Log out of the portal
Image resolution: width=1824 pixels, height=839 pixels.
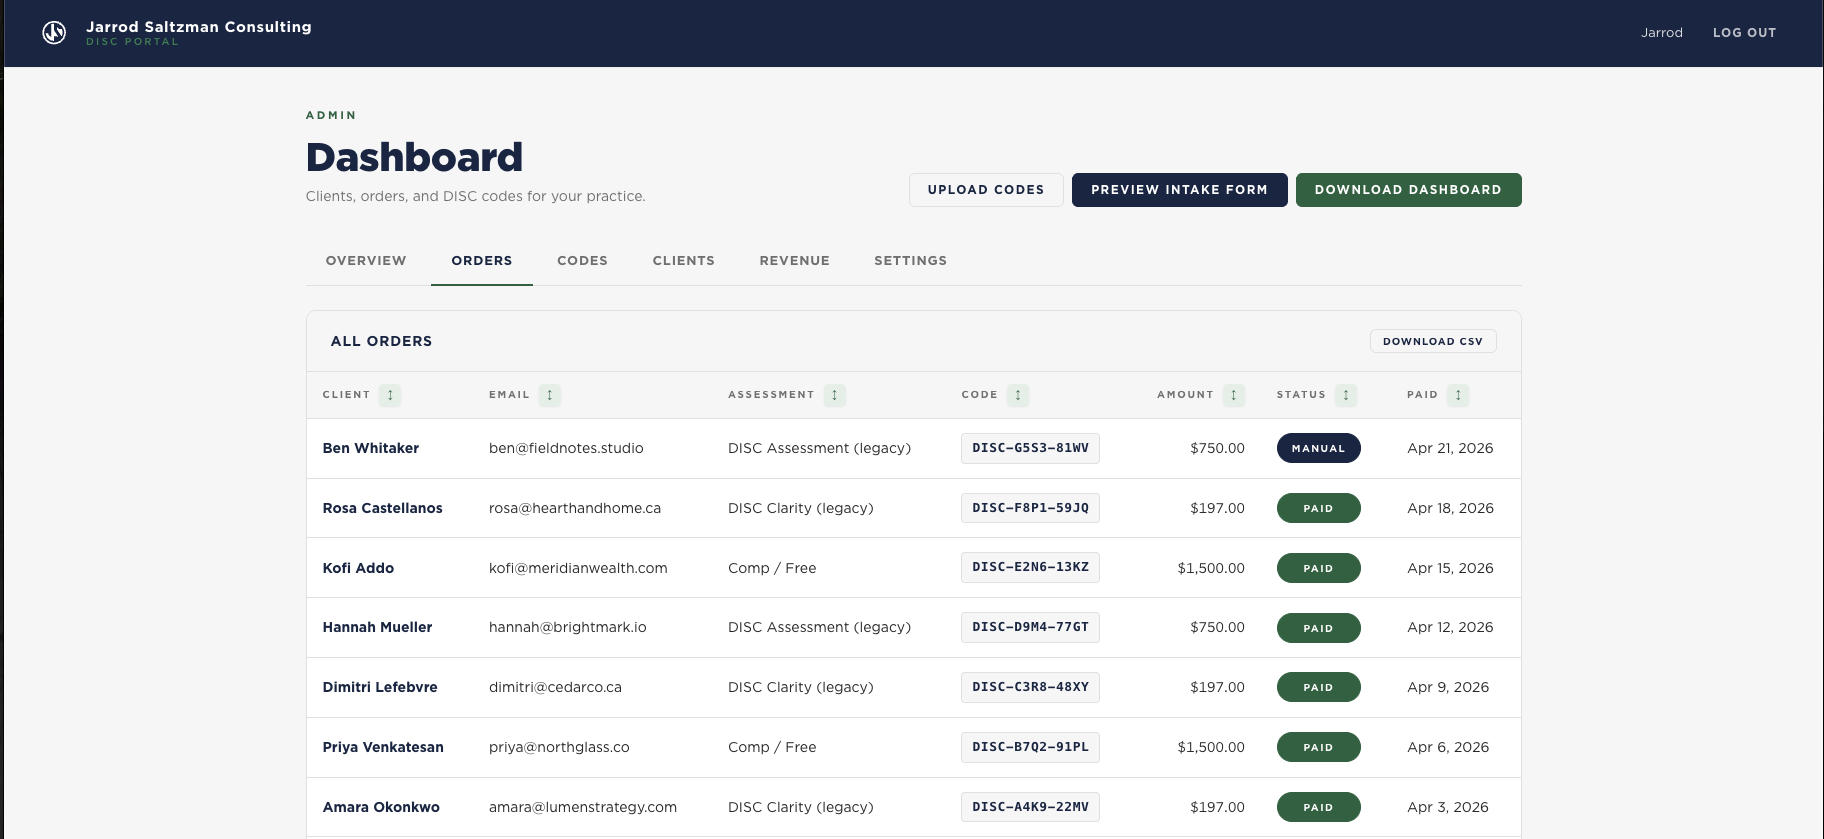click(x=1744, y=33)
